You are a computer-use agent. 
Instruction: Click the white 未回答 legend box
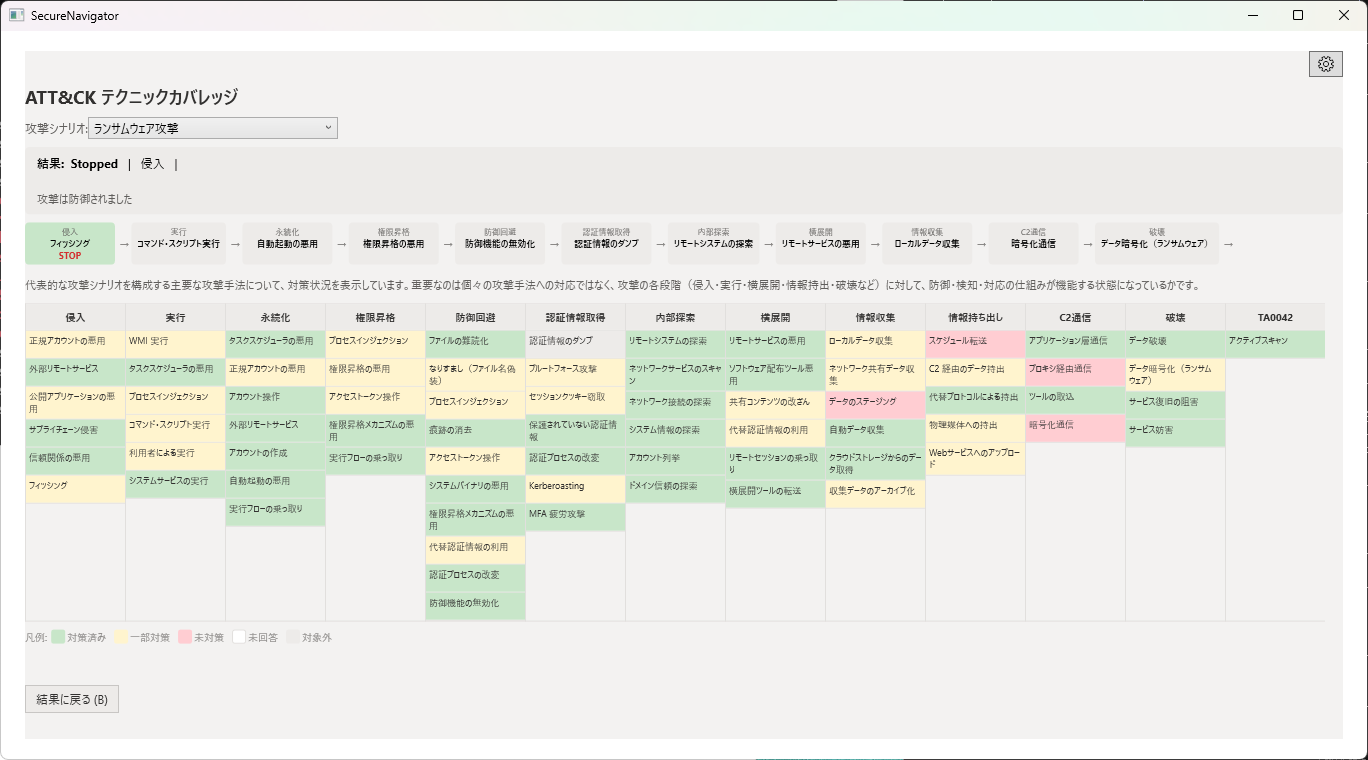tap(239, 637)
